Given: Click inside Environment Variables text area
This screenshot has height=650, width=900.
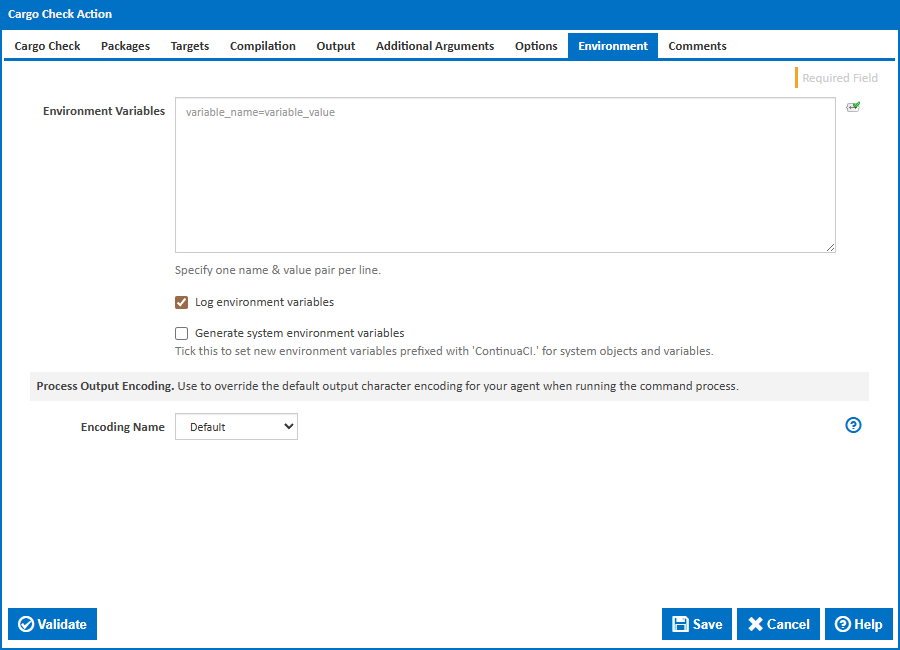Looking at the screenshot, I should (x=505, y=175).
